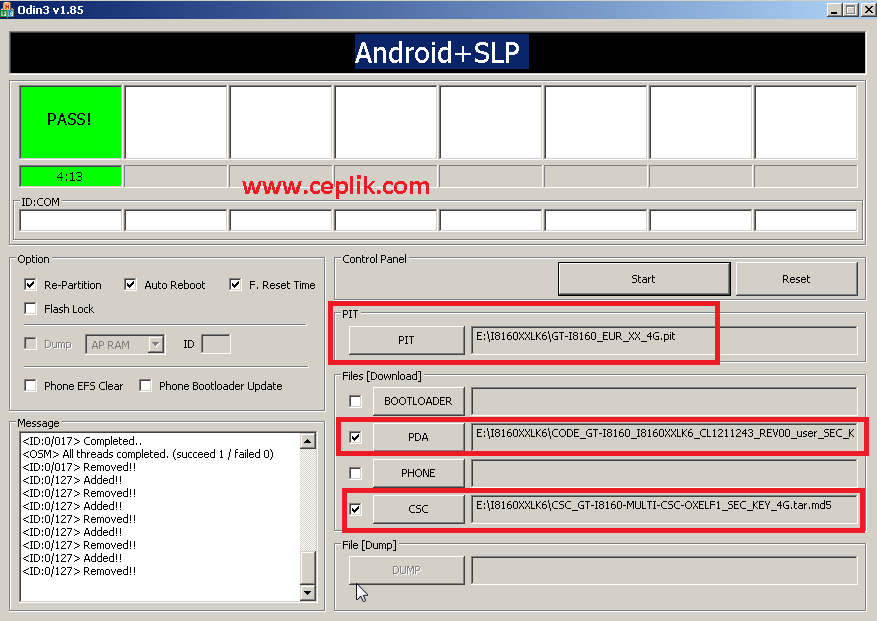Click the ID field beside AP RAM
Image resolution: width=877 pixels, height=621 pixels.
216,344
